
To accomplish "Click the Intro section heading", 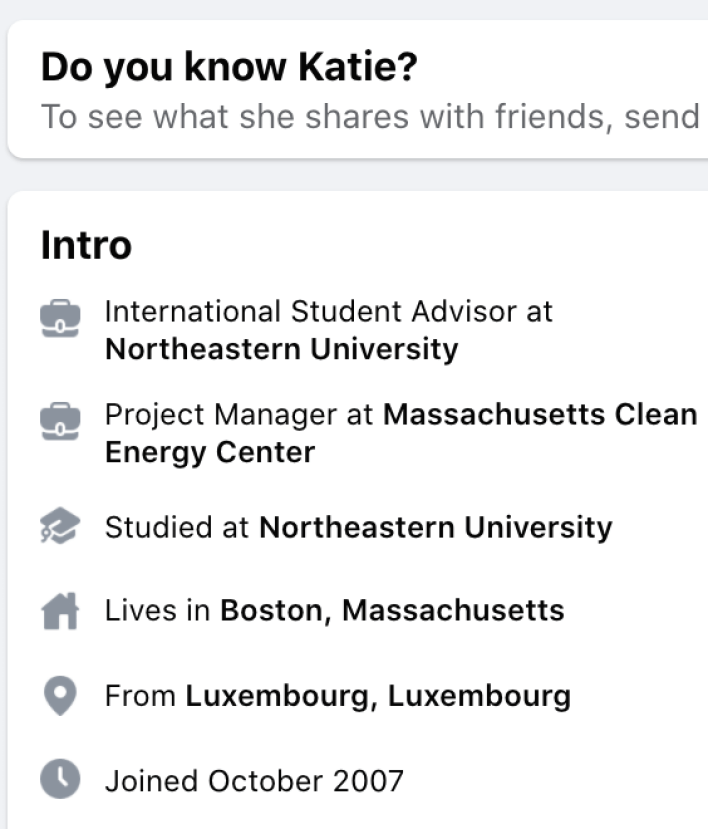I will tap(86, 245).
